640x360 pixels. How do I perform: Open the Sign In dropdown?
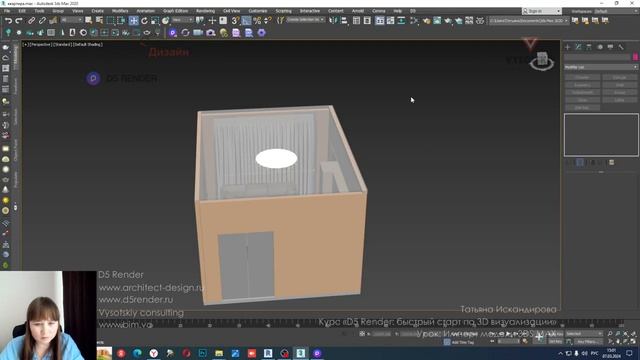pyautogui.click(x=542, y=11)
